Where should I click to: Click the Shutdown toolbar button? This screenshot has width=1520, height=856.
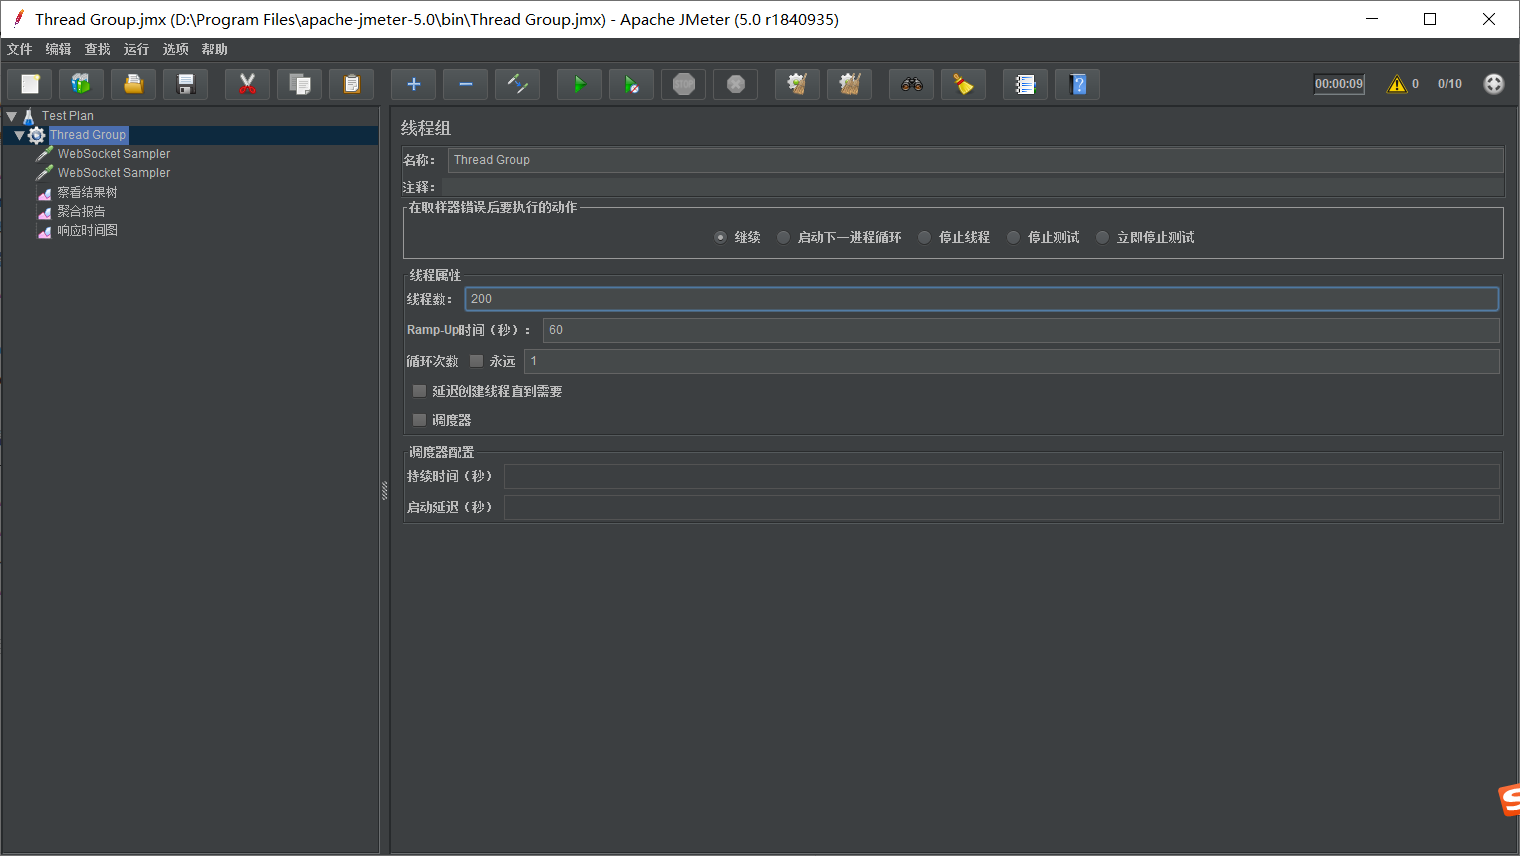point(736,84)
